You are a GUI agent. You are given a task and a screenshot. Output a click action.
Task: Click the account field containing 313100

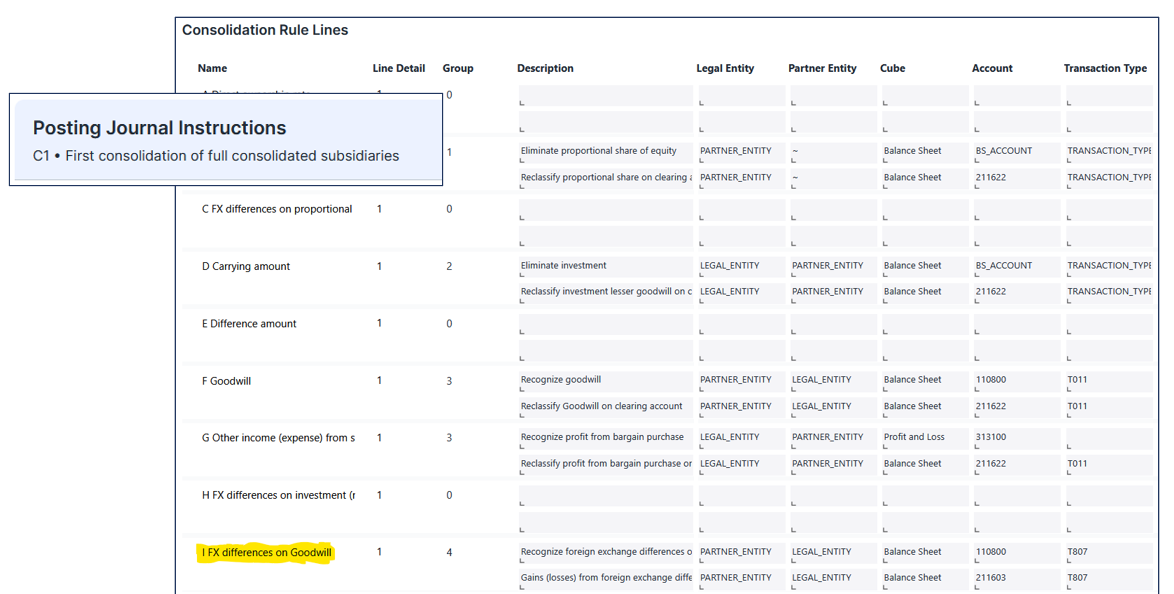click(x=1015, y=437)
